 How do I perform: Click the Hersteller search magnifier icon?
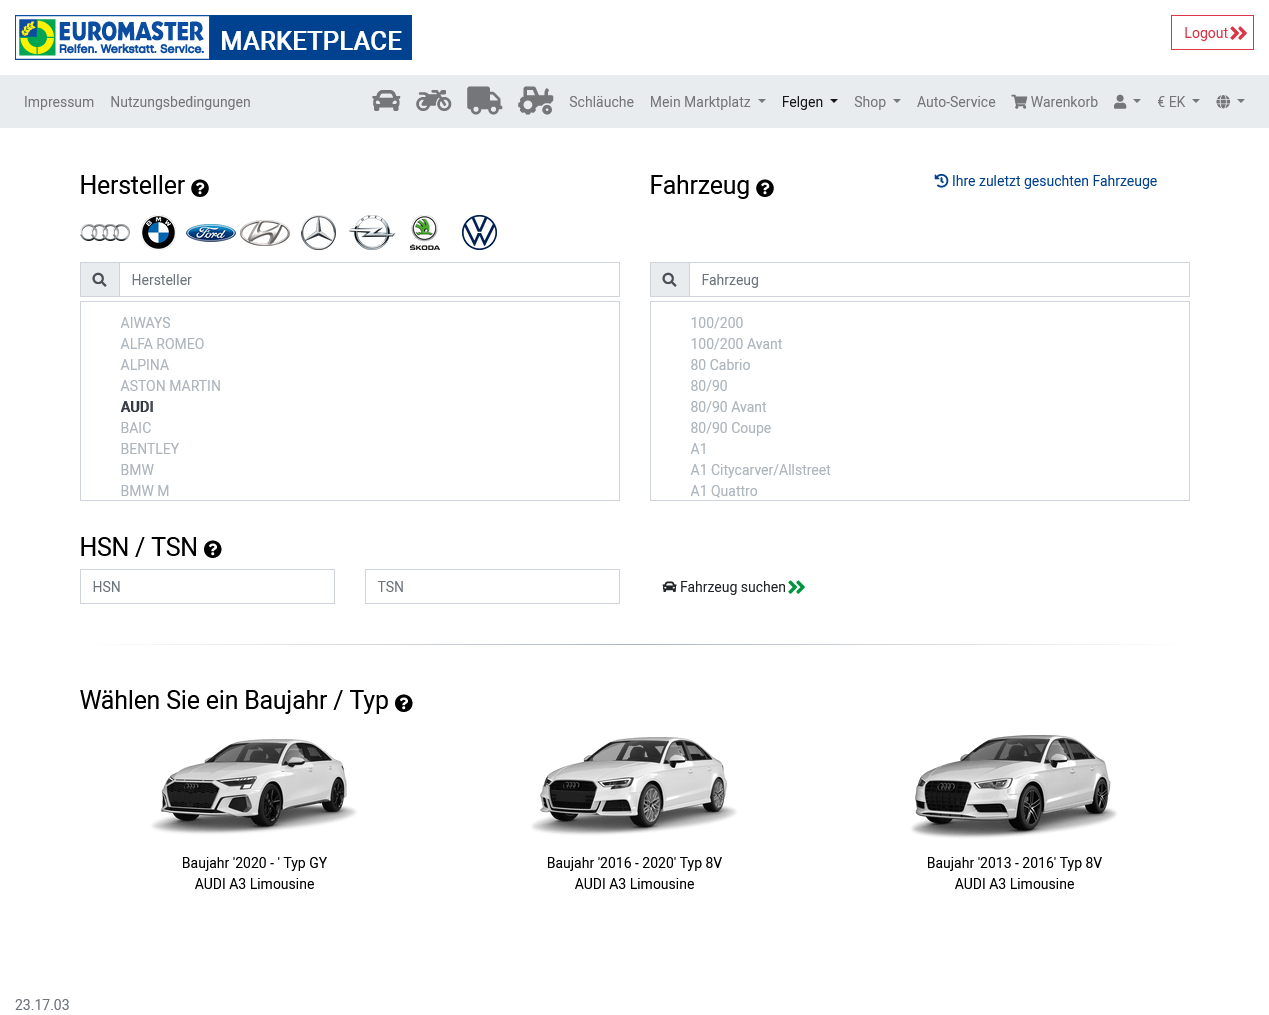coord(100,280)
